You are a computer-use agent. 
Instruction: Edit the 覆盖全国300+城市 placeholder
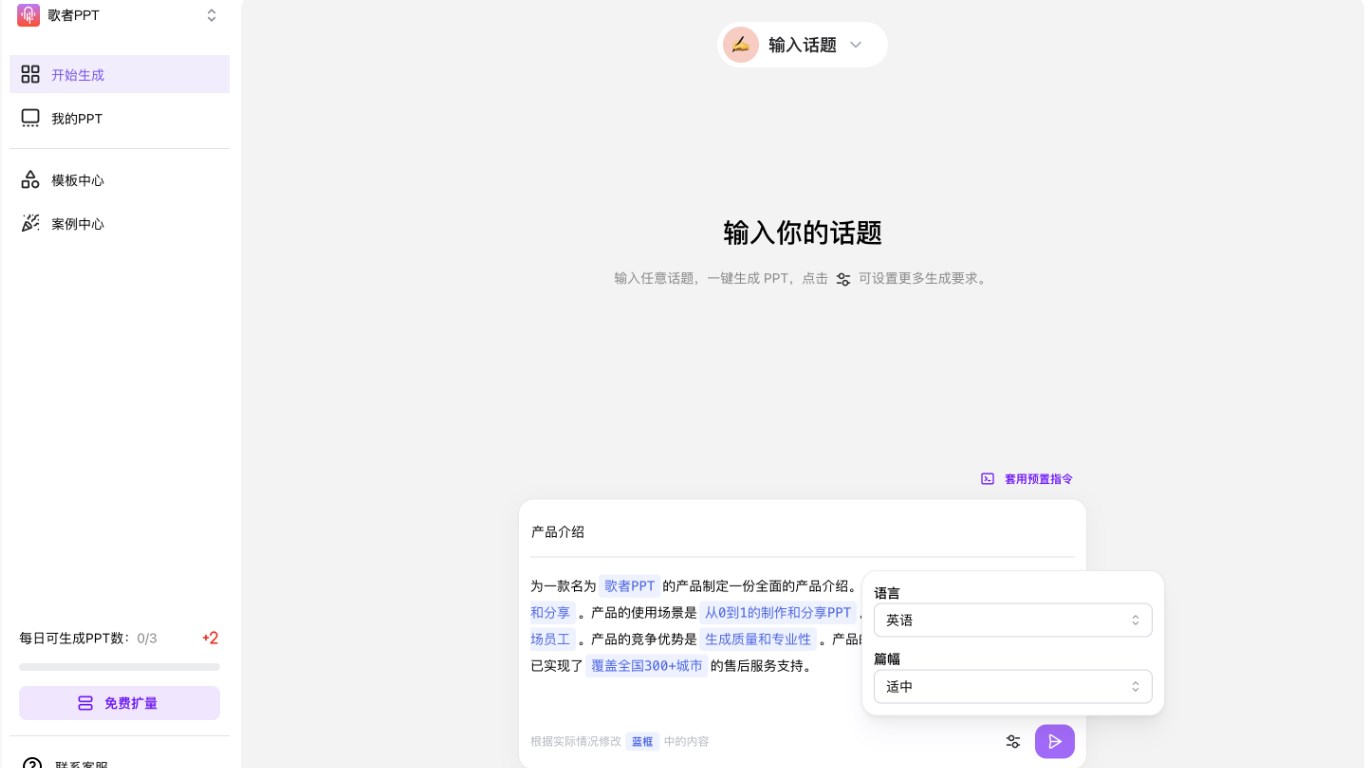(647, 666)
